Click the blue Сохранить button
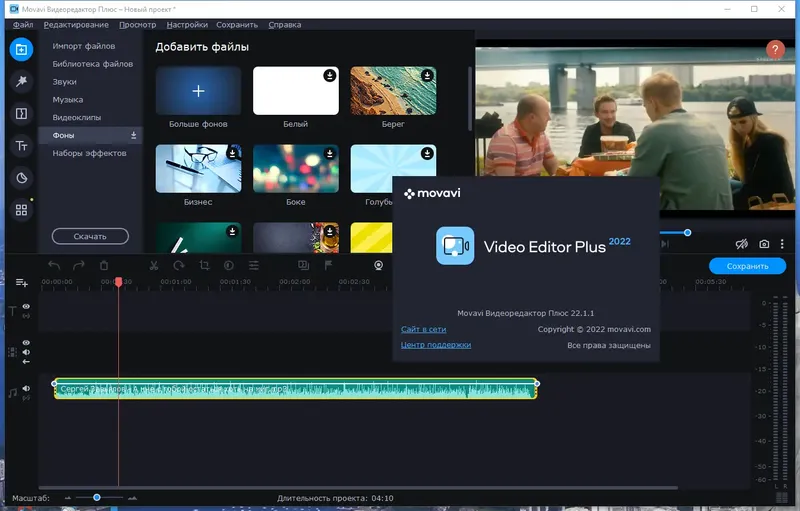Screen dimensions: 800x511 (x=747, y=266)
